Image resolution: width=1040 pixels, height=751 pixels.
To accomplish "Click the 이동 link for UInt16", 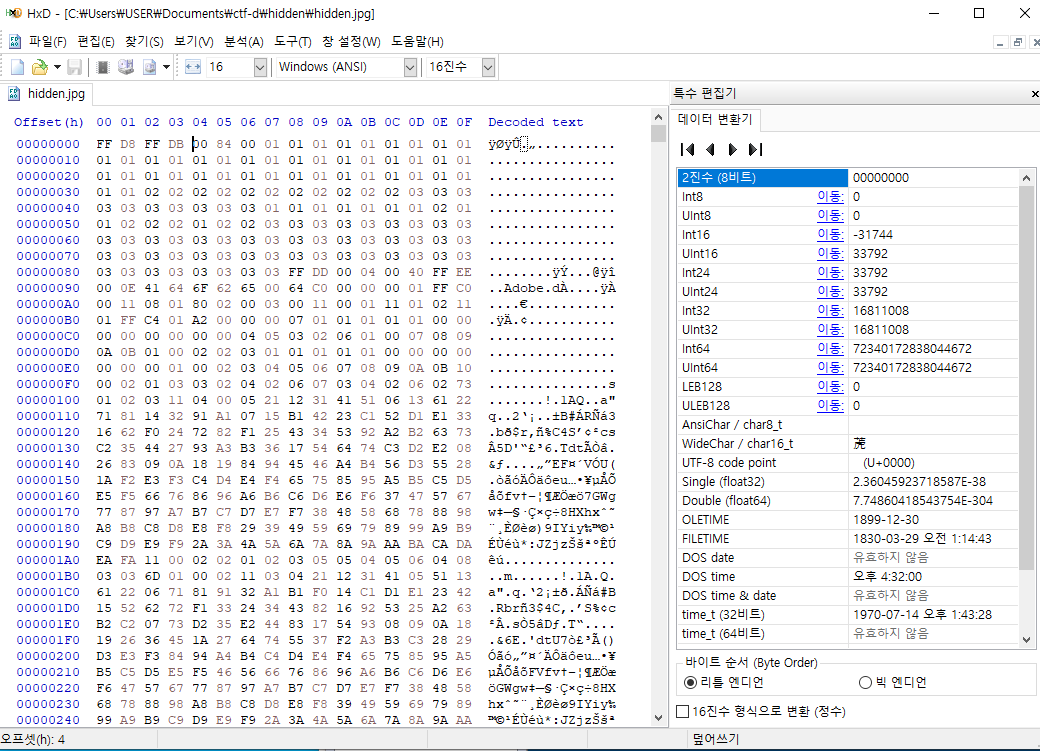I will tap(830, 253).
